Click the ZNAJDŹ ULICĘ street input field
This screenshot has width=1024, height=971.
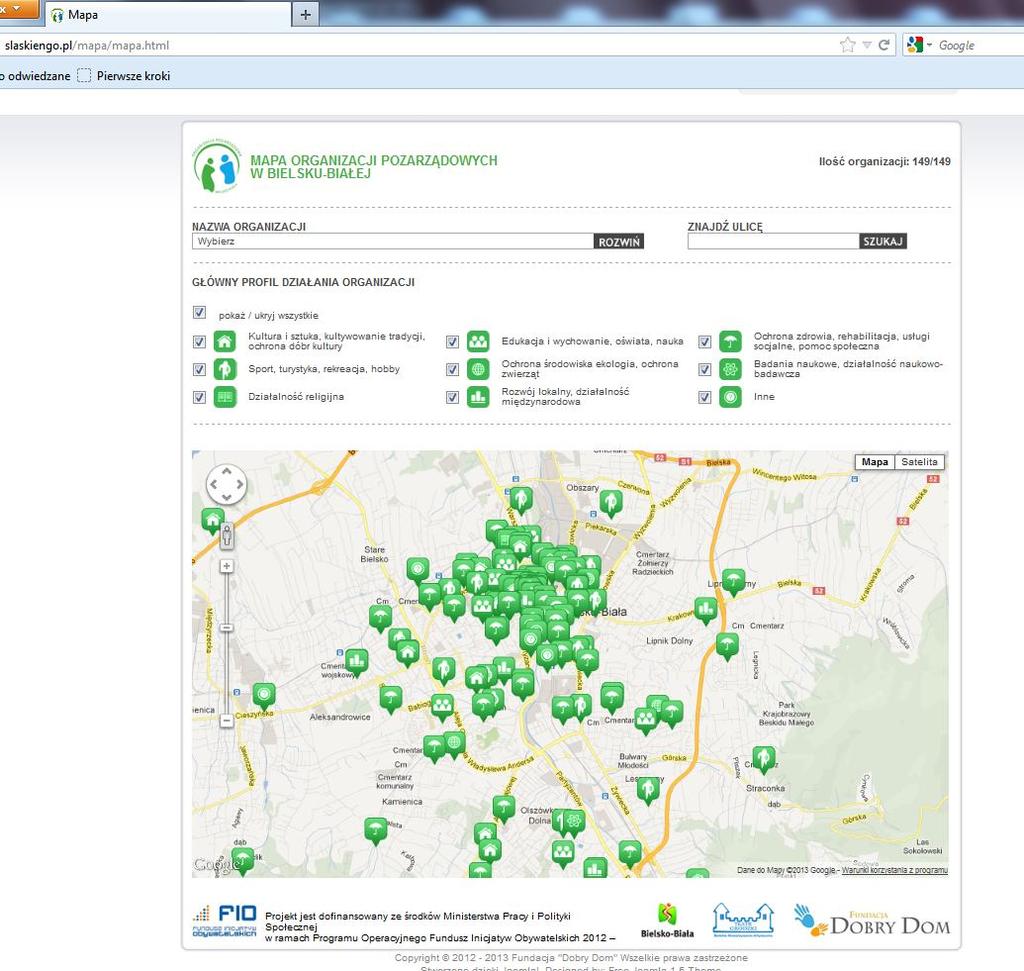773,242
